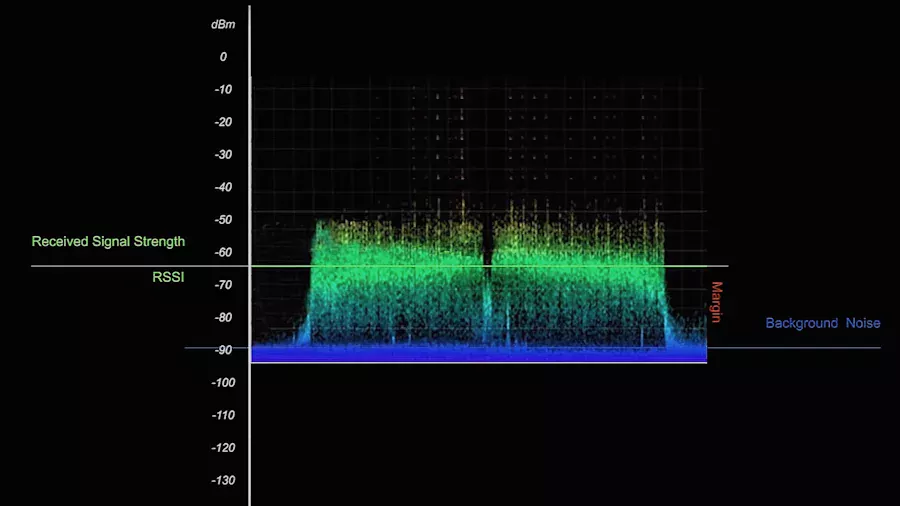Screen dimensions: 900x506
Task: Select the -130 axis tick label
Action: click(x=223, y=481)
